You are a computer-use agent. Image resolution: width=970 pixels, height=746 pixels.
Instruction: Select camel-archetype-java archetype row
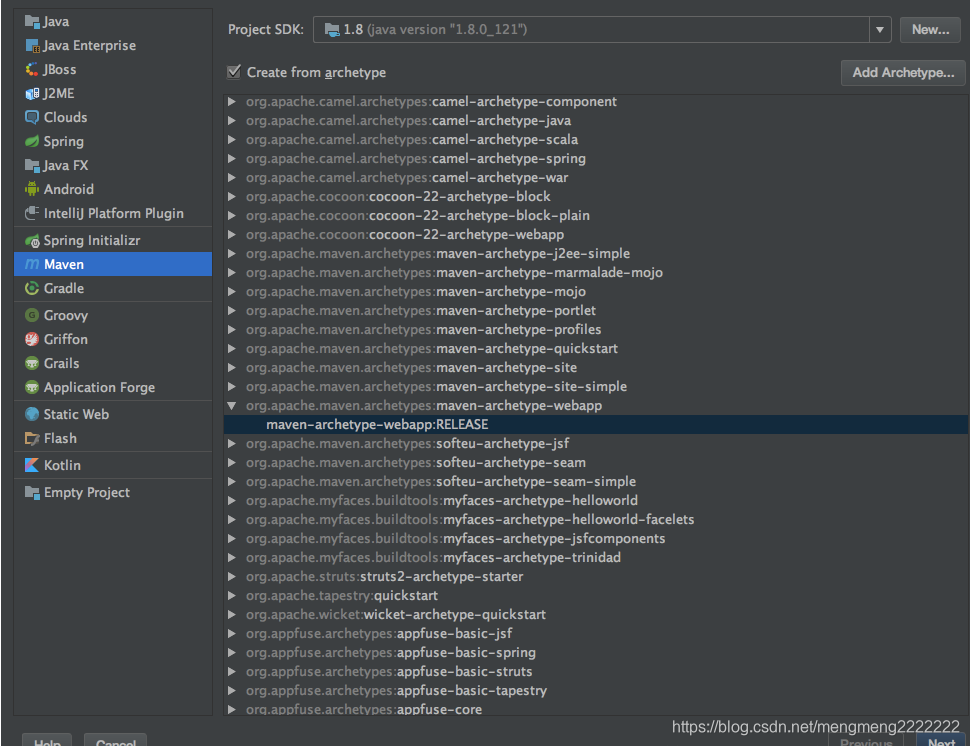tap(596, 121)
